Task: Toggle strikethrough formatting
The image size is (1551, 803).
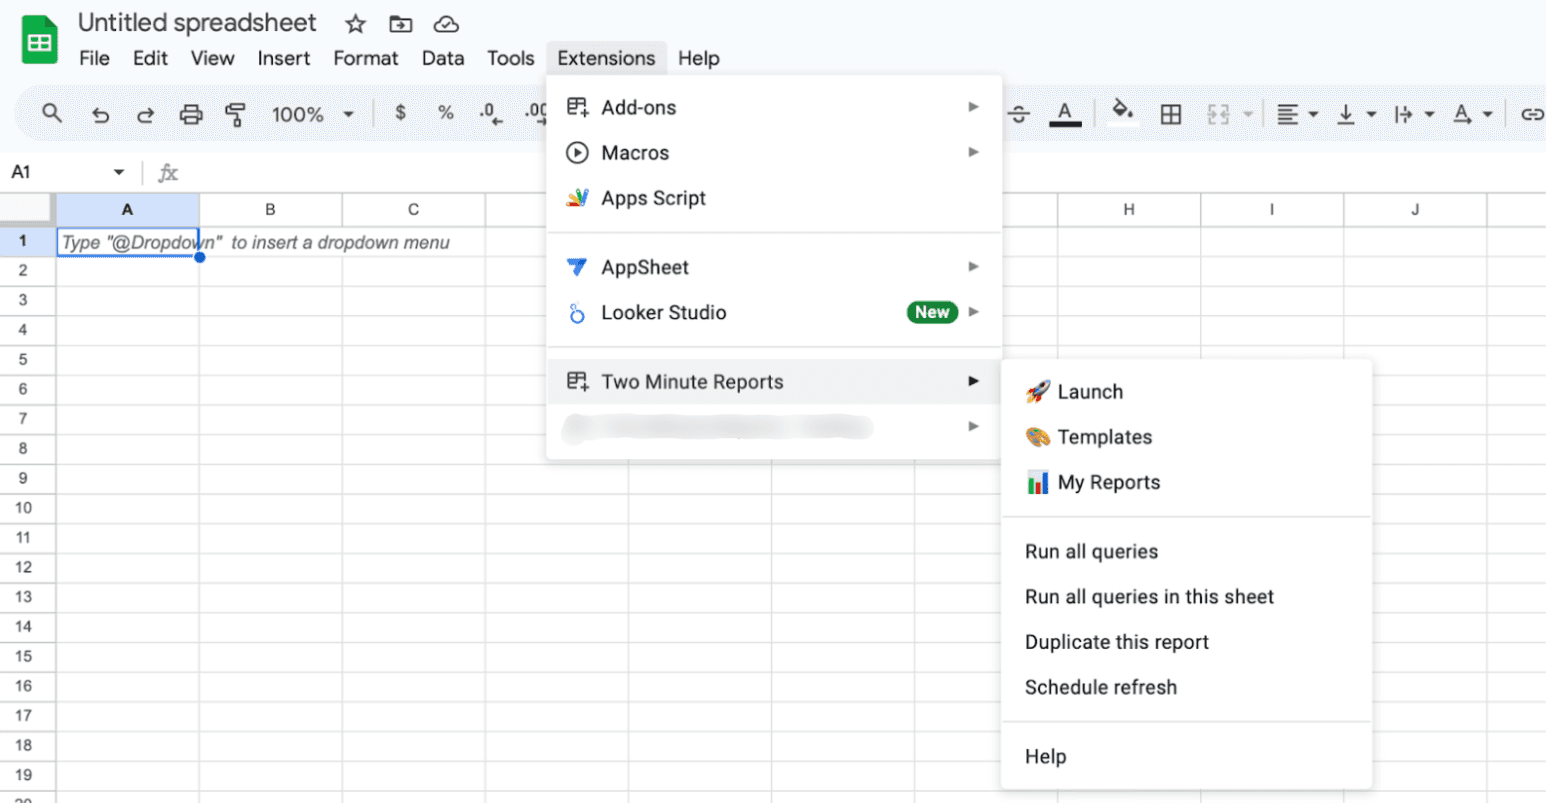Action: pyautogui.click(x=1019, y=114)
